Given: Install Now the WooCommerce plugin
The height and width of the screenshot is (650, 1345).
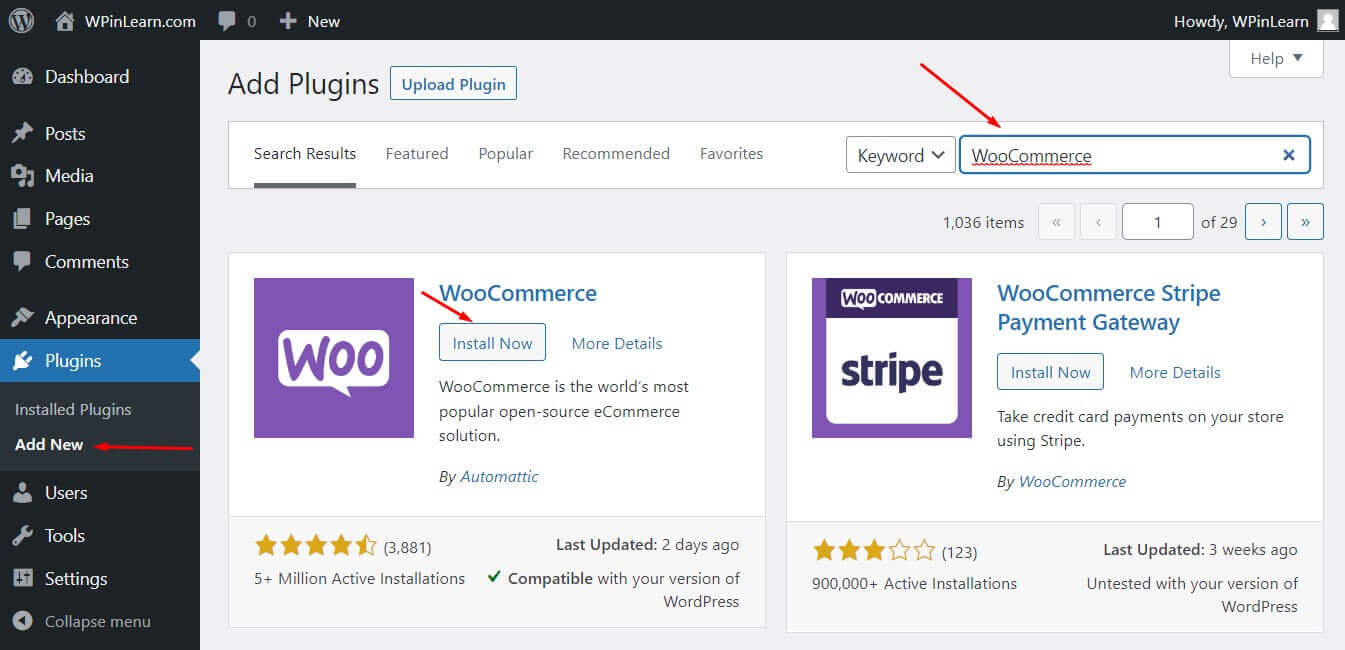Looking at the screenshot, I should pyautogui.click(x=492, y=343).
